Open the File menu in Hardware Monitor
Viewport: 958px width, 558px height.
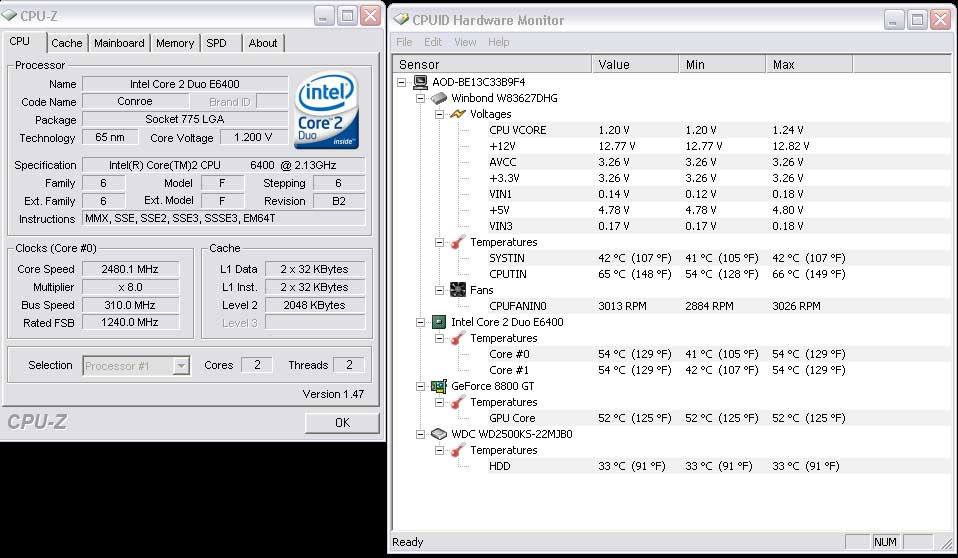404,42
